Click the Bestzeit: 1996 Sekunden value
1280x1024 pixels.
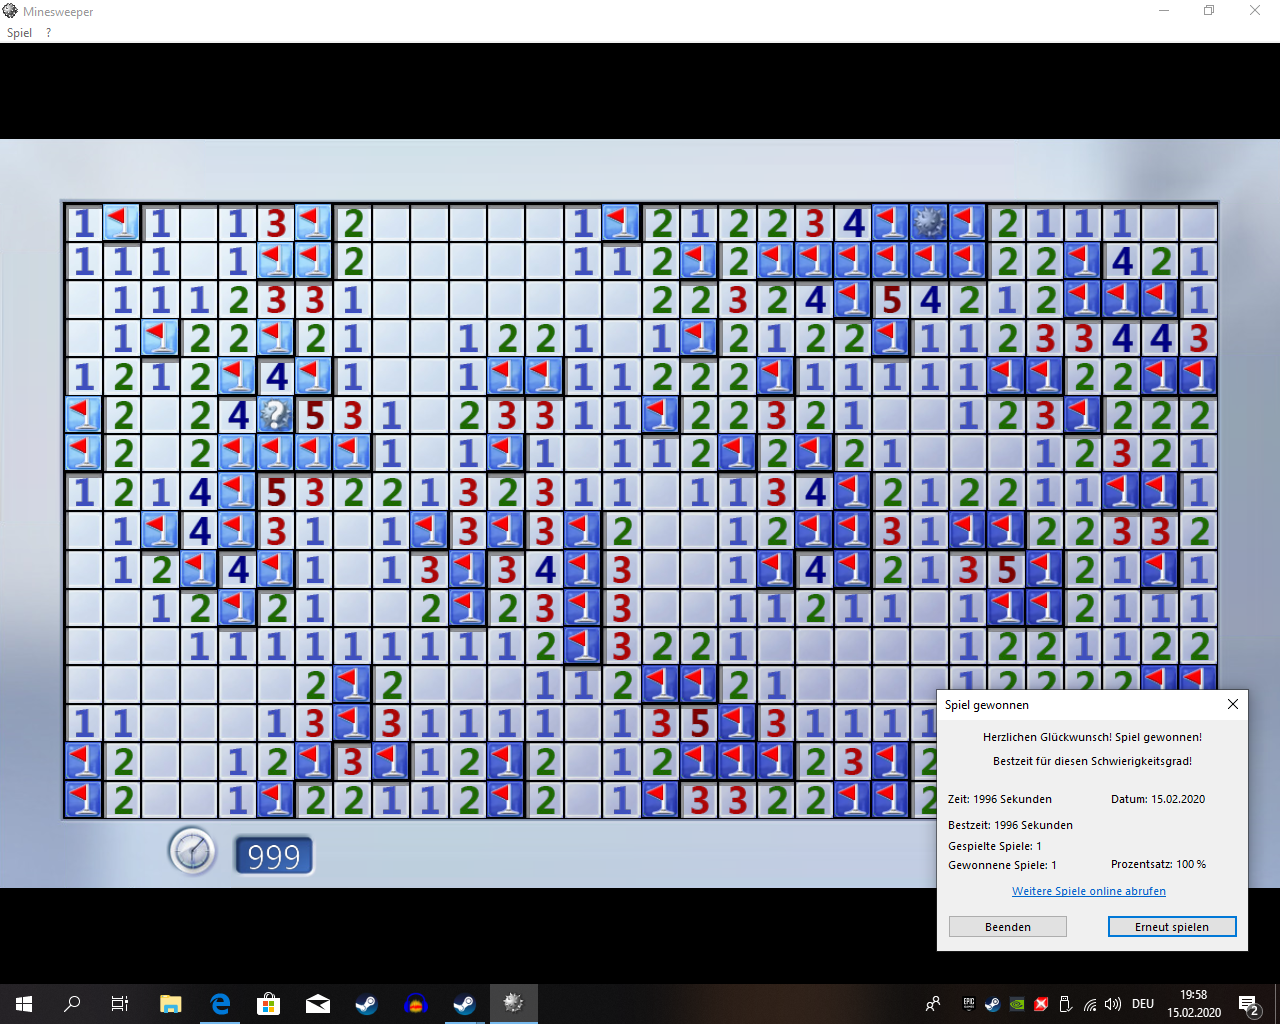pos(1010,825)
